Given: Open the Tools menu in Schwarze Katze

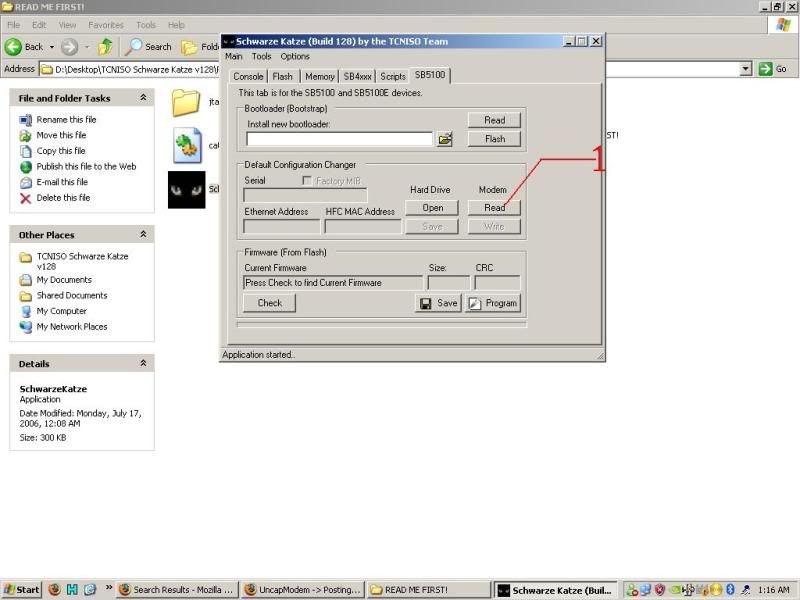Looking at the screenshot, I should [261, 57].
